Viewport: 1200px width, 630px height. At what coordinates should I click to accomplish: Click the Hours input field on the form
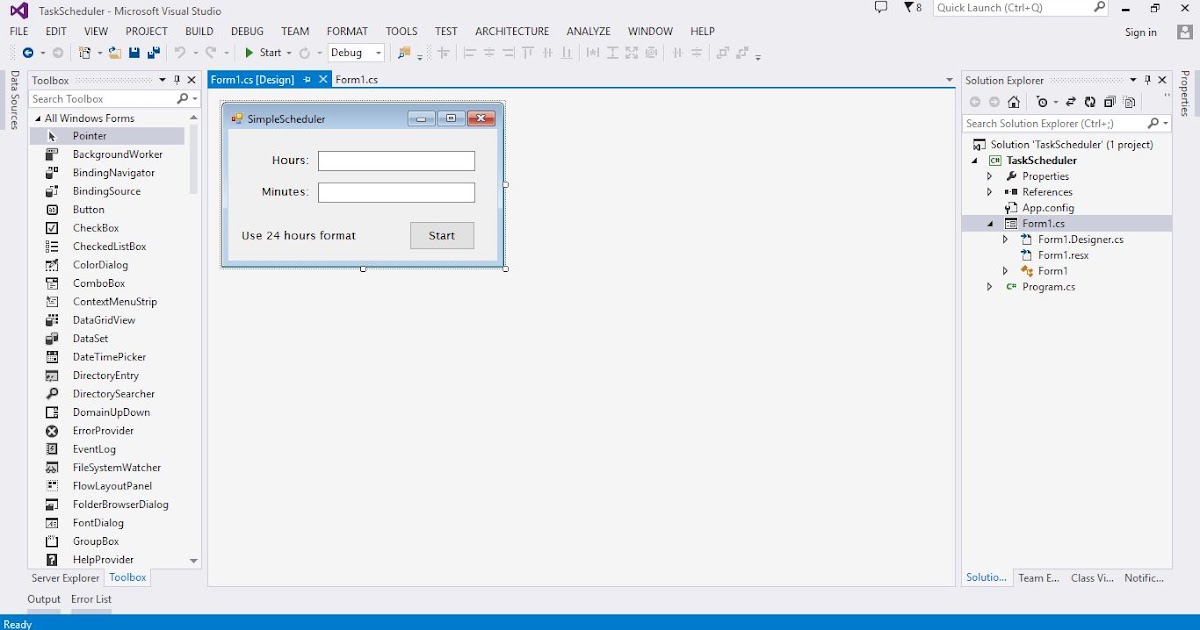[x=396, y=160]
